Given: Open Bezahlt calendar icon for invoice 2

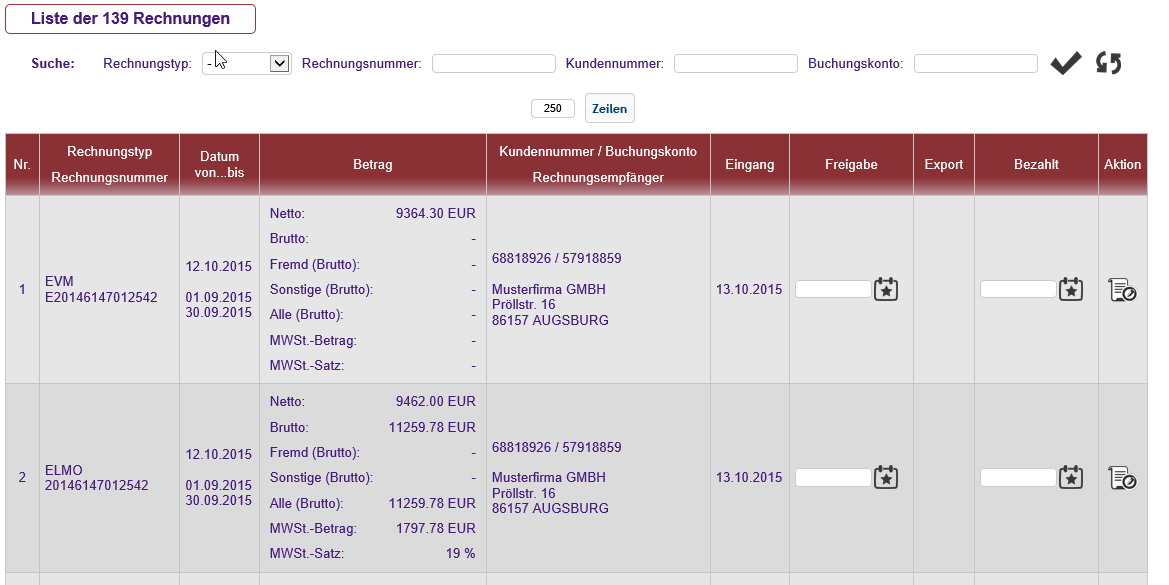Looking at the screenshot, I should 1071,478.
